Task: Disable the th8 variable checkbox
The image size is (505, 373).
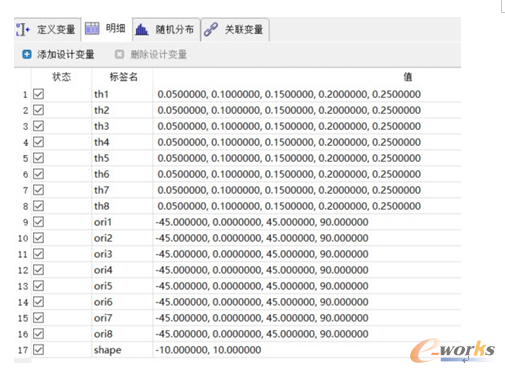Action: point(38,206)
